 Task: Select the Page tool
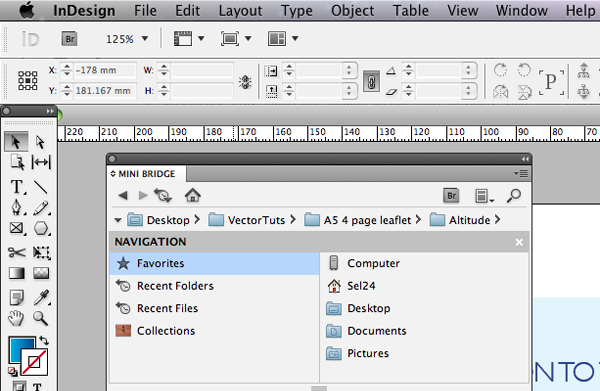tap(16, 162)
